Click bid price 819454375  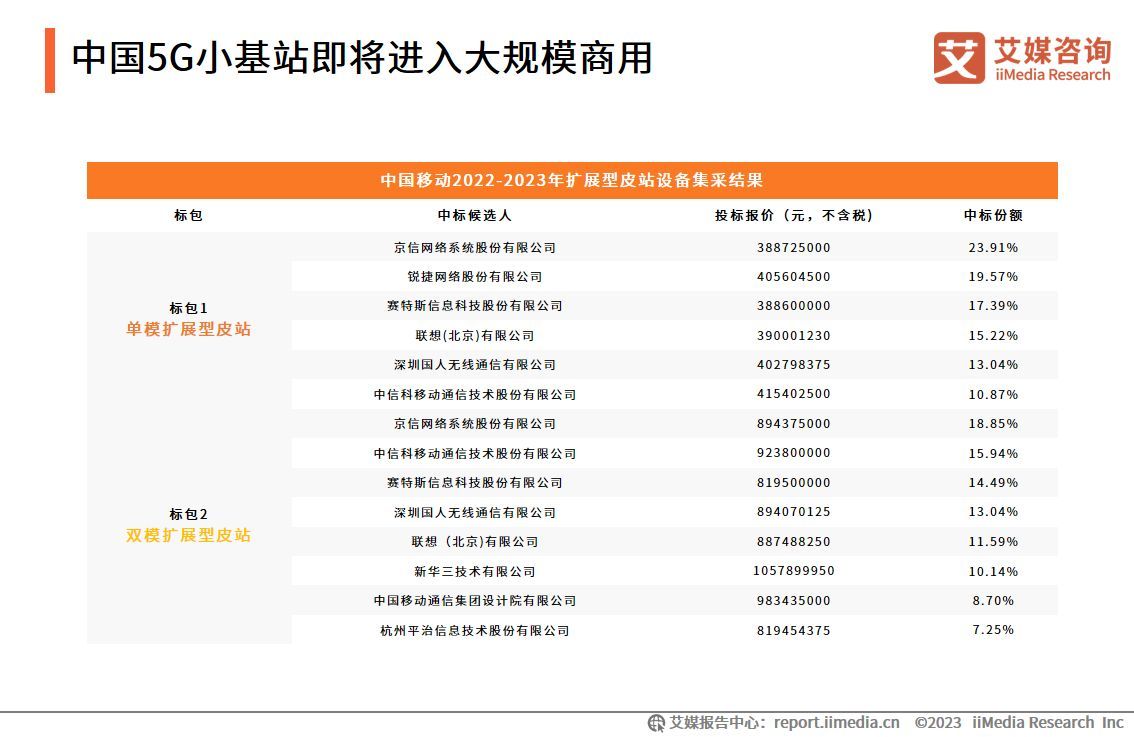click(x=794, y=631)
